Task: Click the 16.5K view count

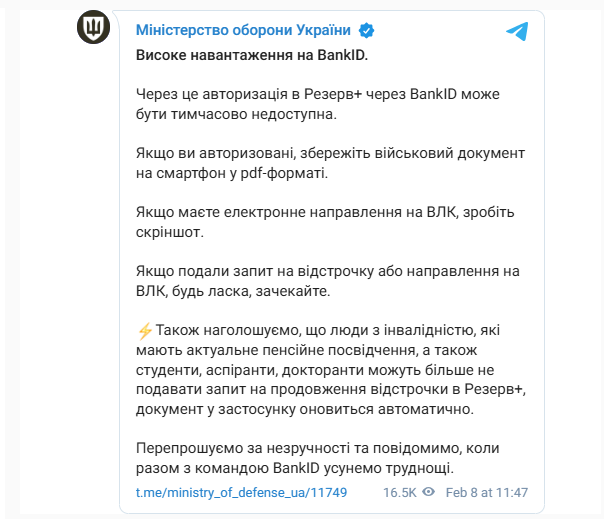Action: (x=400, y=493)
